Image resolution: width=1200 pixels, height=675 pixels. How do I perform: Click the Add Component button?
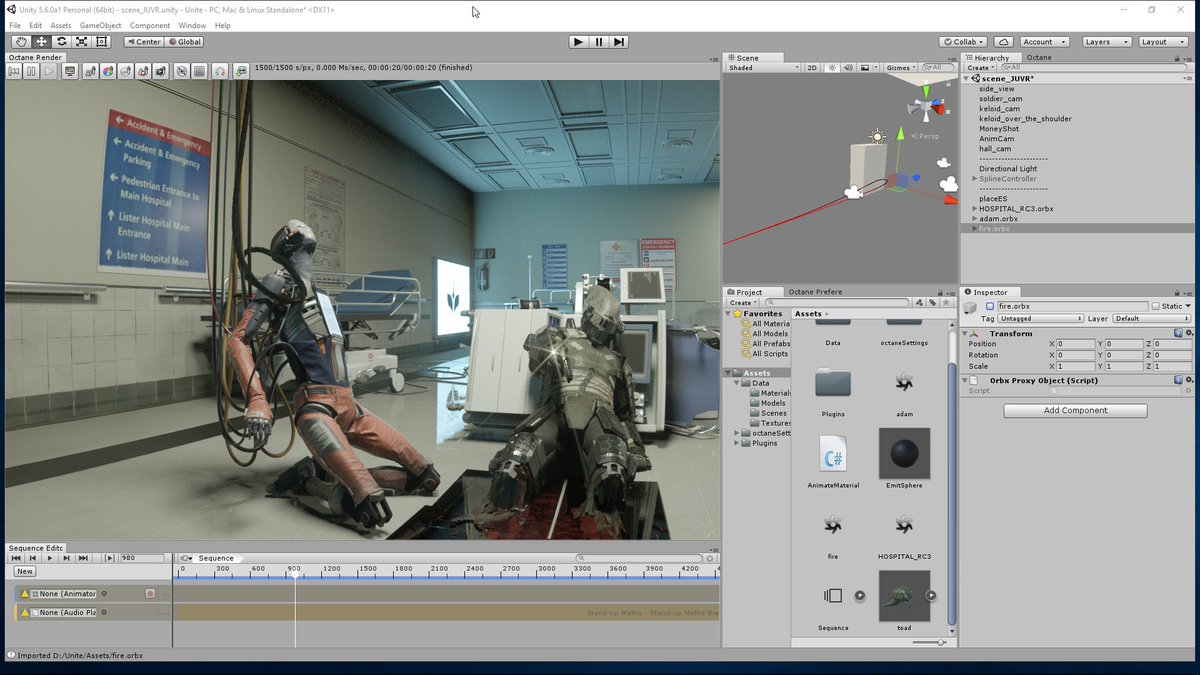coord(1075,410)
